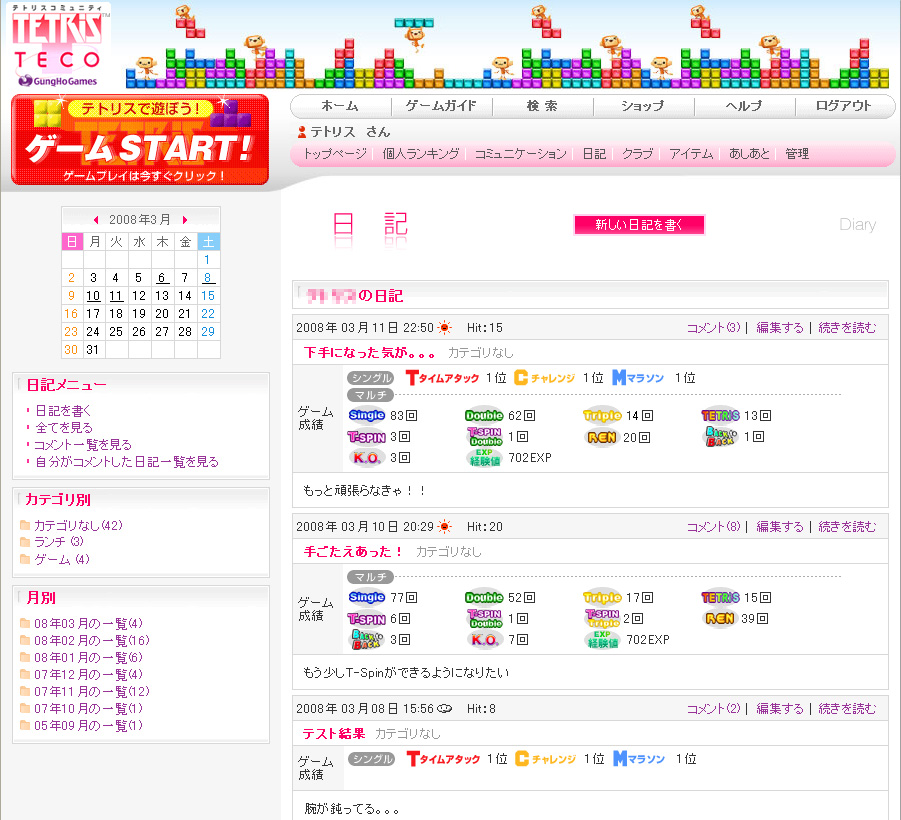The image size is (901, 820).
Task: Open 検索 menu item
Action: click(x=542, y=106)
